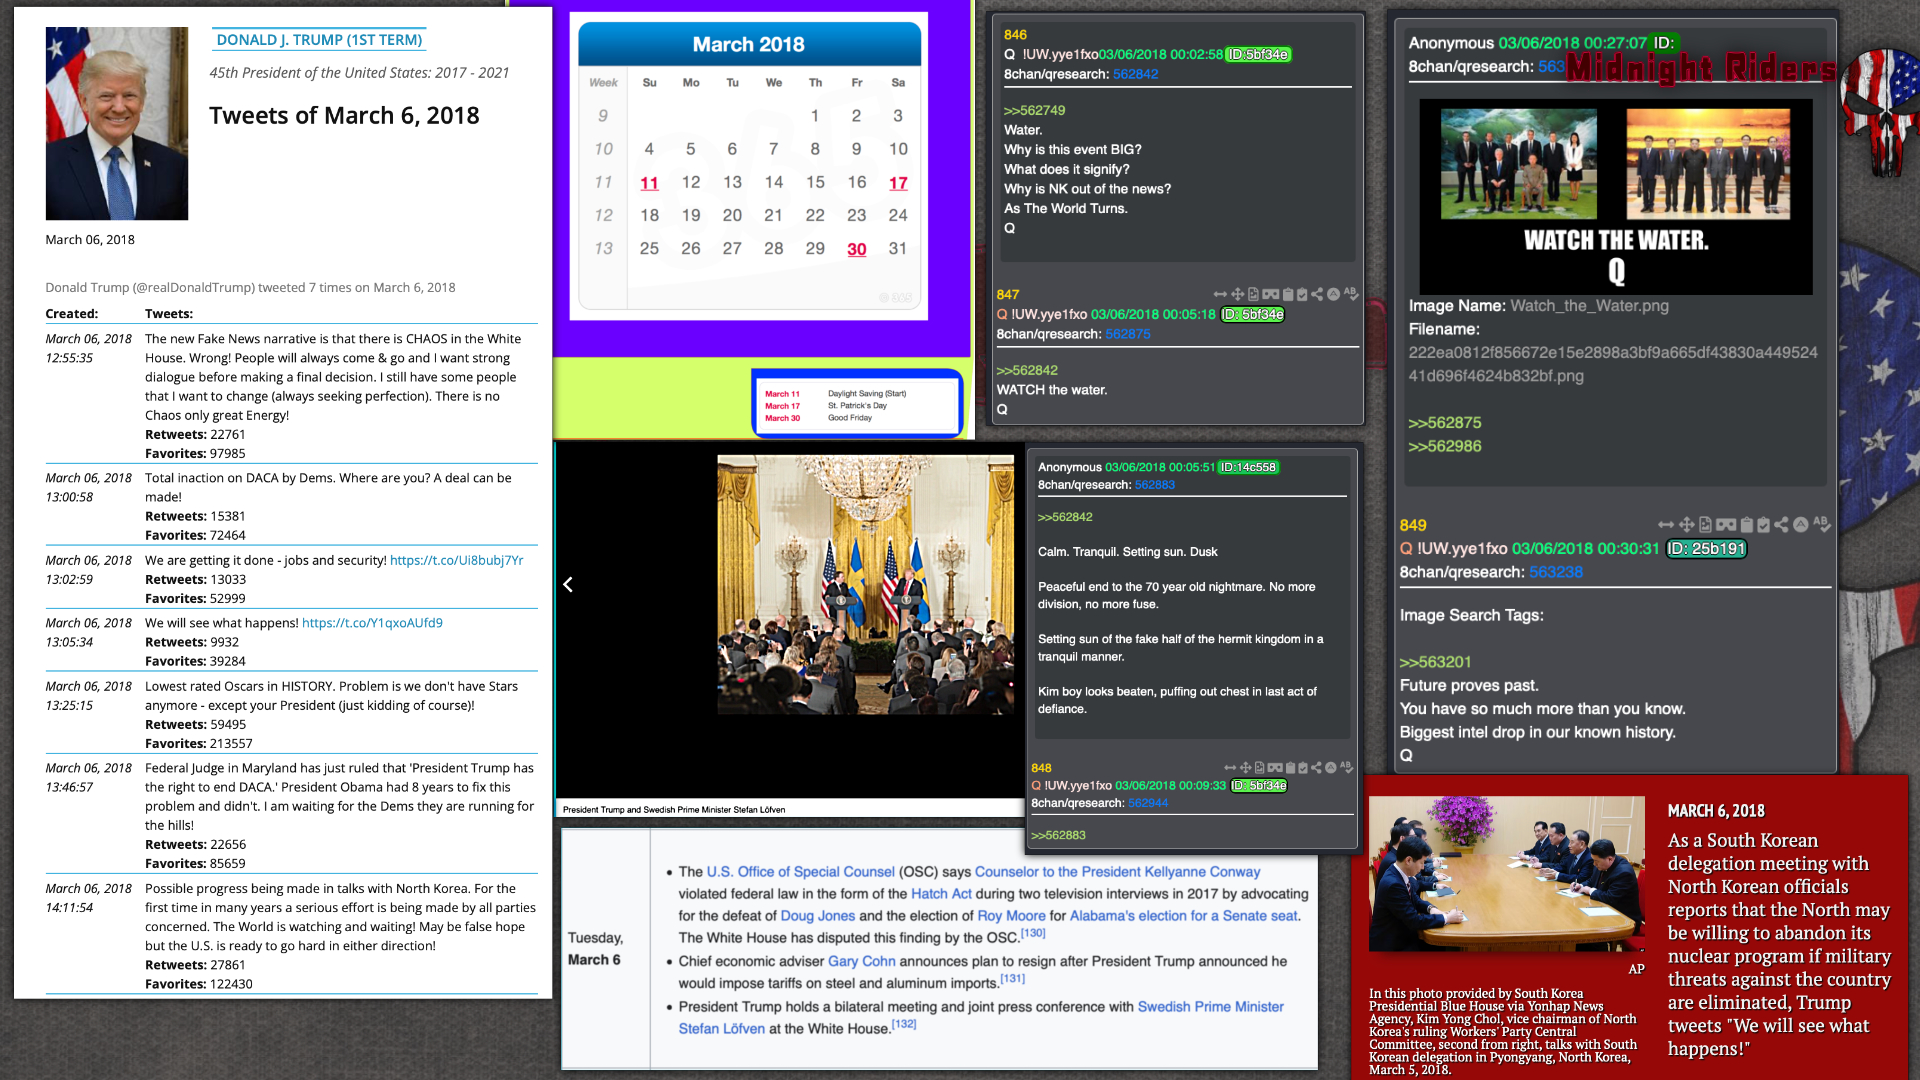
Task: Click the clipboard copy icon on post 847
Action: [1288, 294]
